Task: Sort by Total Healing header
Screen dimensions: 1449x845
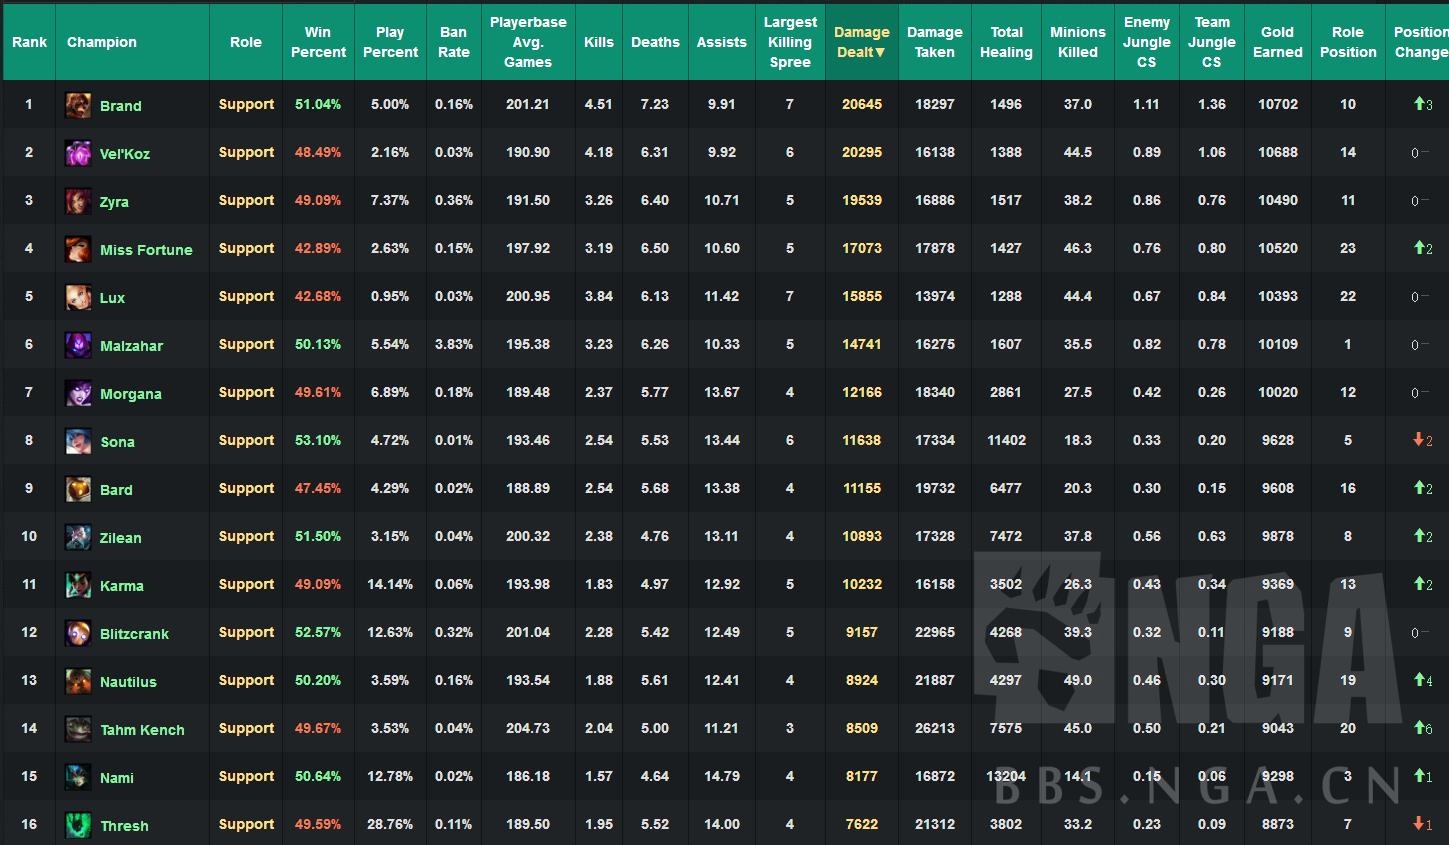Action: pyautogui.click(x=1006, y=42)
